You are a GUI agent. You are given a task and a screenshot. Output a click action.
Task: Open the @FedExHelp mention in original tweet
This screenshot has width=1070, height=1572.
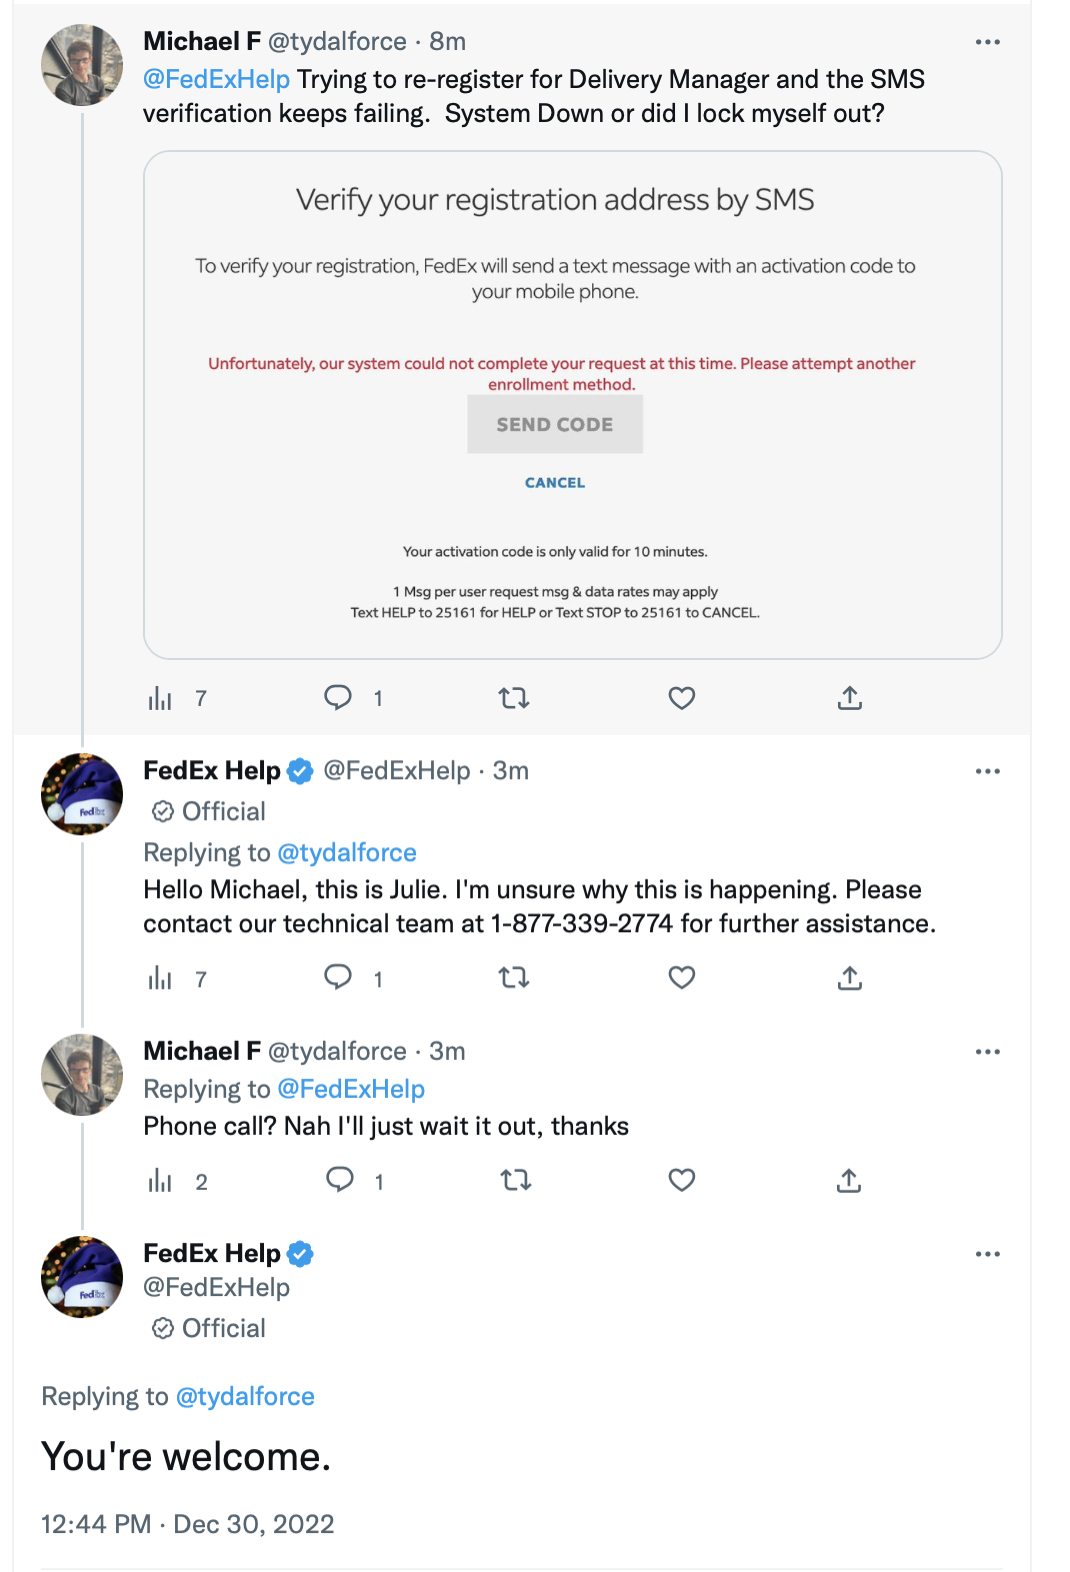[216, 79]
